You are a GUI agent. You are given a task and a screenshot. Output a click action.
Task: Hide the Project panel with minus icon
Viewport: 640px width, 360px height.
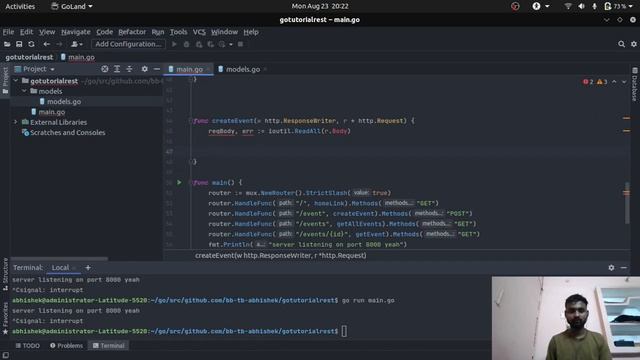point(157,69)
